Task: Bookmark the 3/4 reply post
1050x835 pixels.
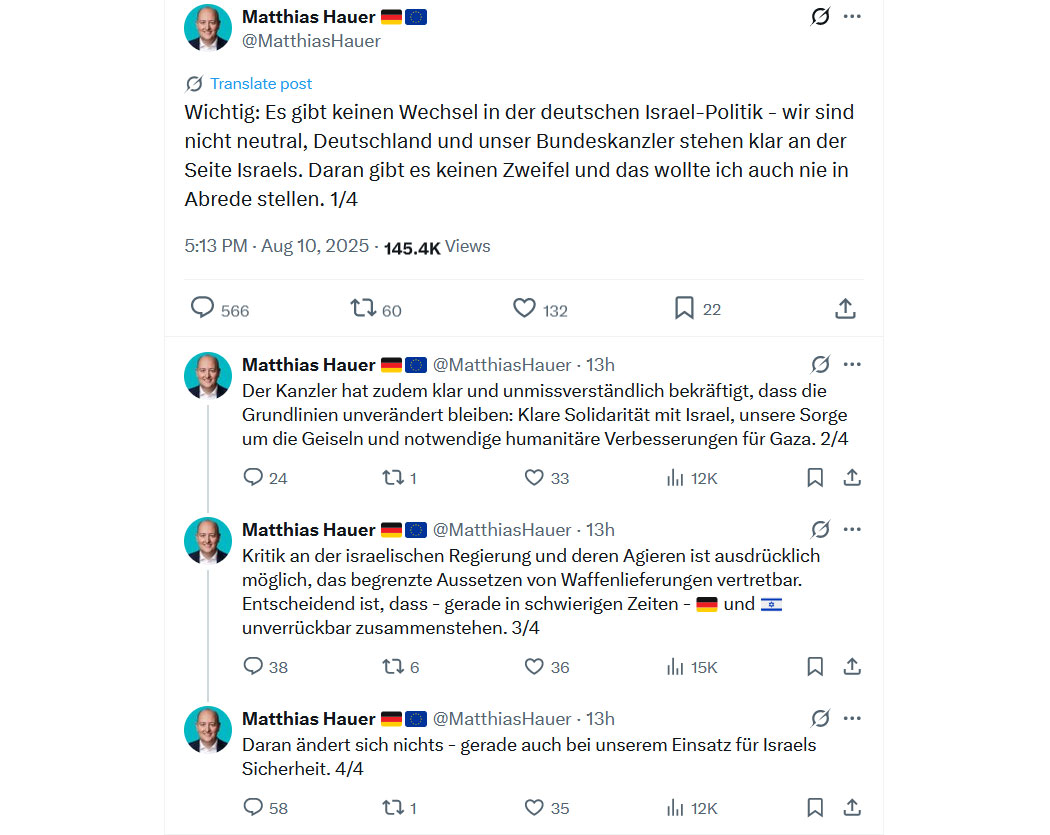Action: (815, 666)
